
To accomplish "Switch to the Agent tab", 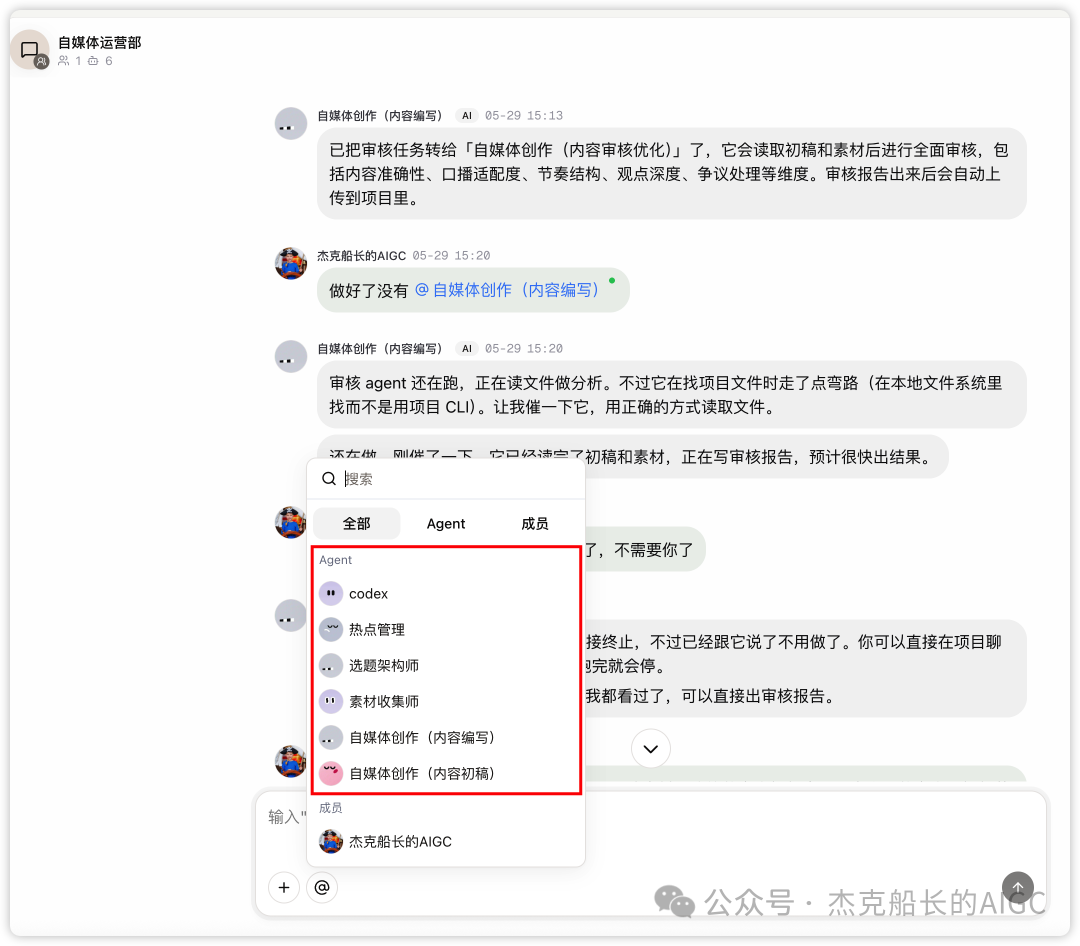I will 446,524.
